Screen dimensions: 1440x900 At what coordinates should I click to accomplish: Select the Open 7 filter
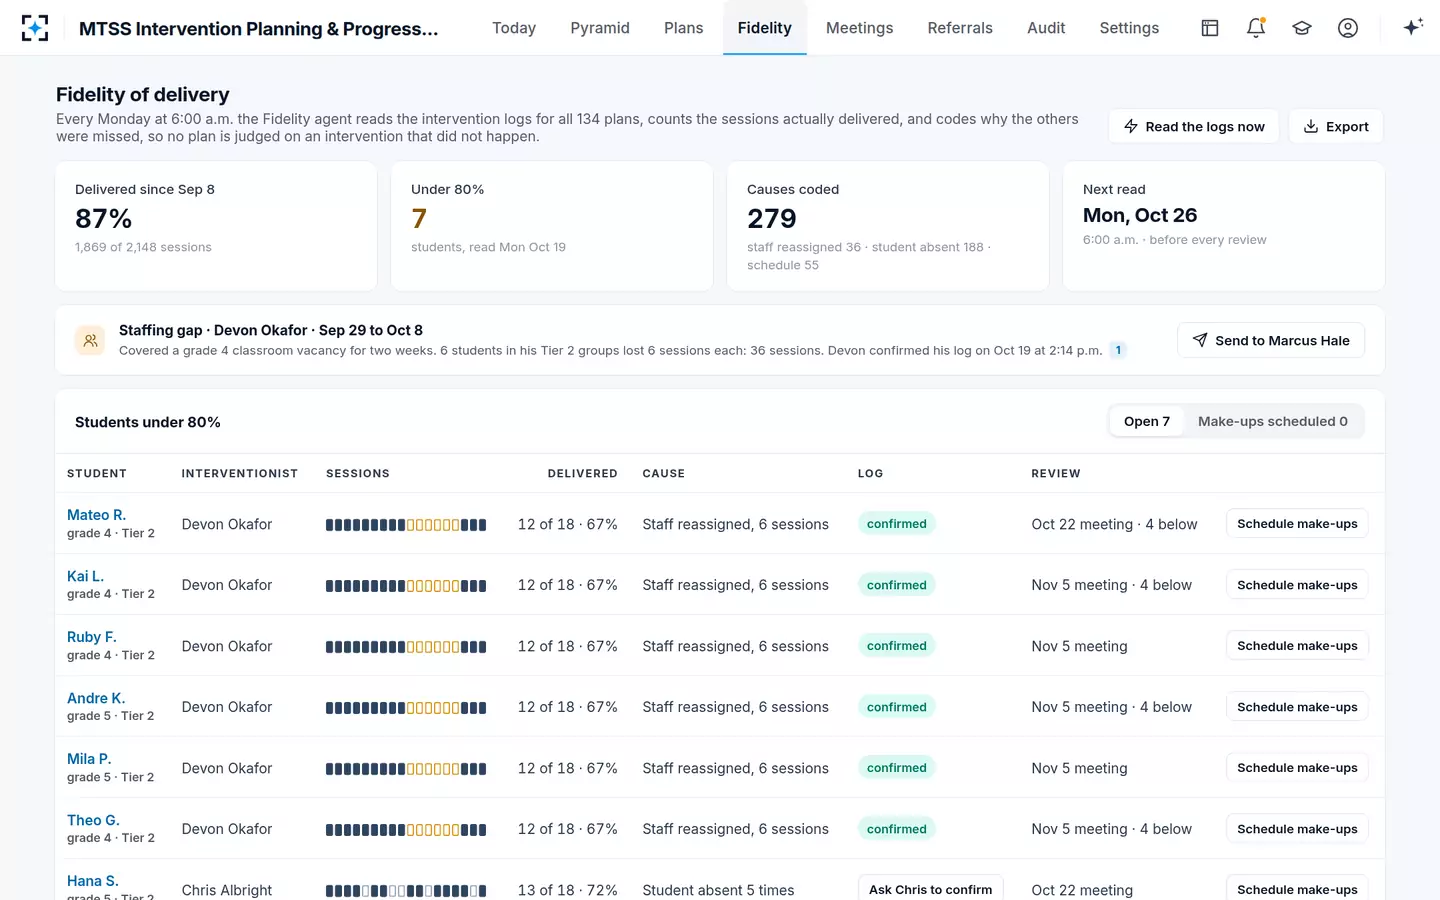tap(1147, 421)
